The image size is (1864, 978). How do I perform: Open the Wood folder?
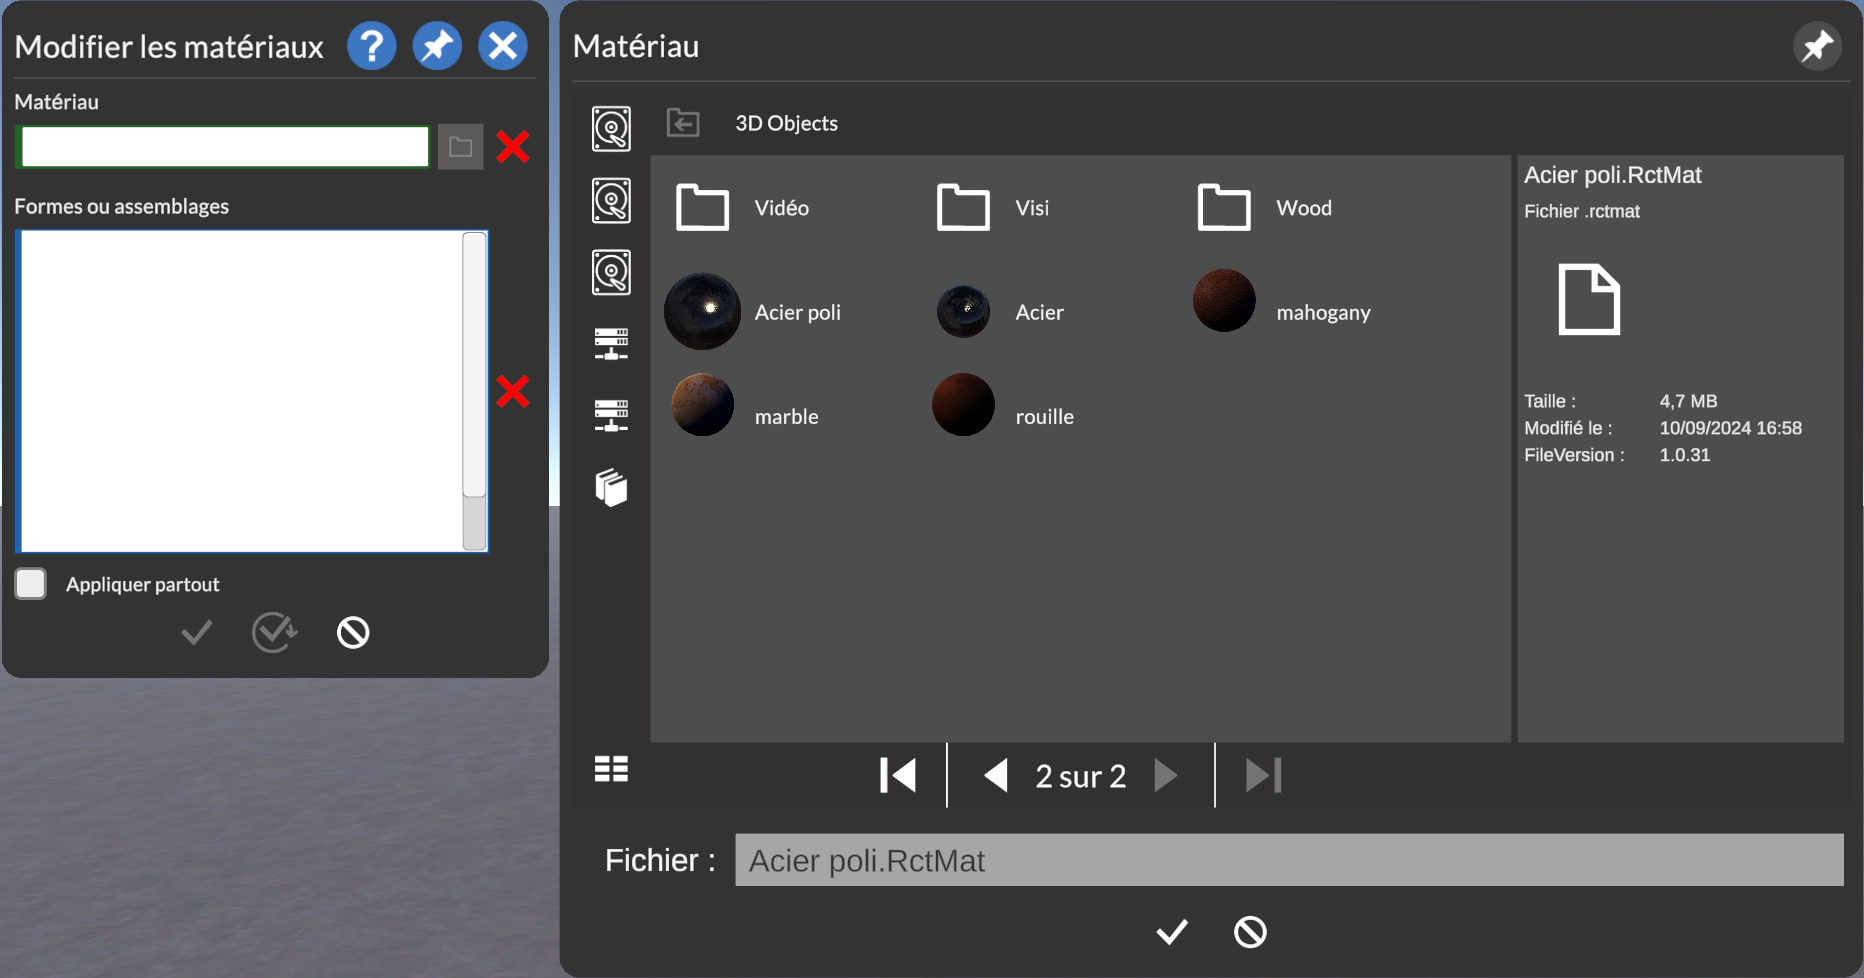(x=1224, y=208)
